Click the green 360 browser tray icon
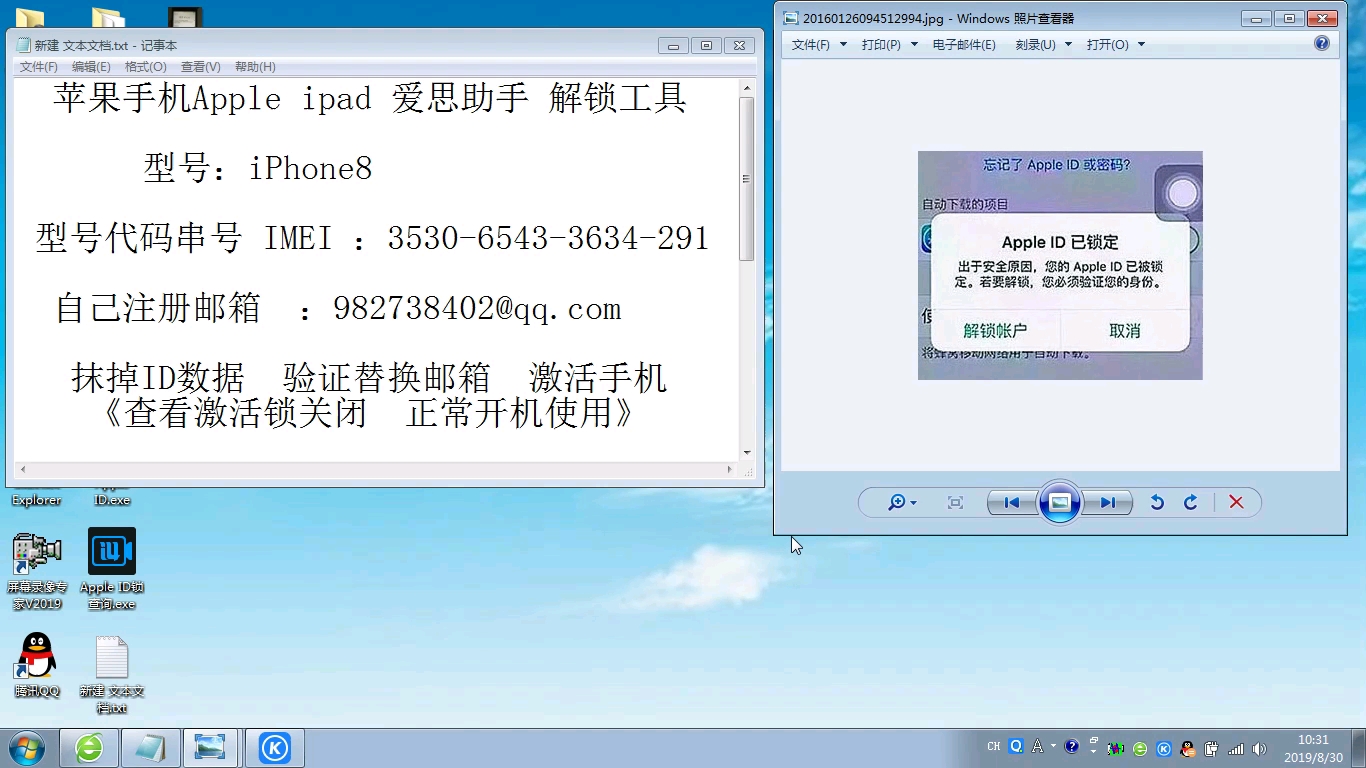1366x768 pixels. [1140, 748]
